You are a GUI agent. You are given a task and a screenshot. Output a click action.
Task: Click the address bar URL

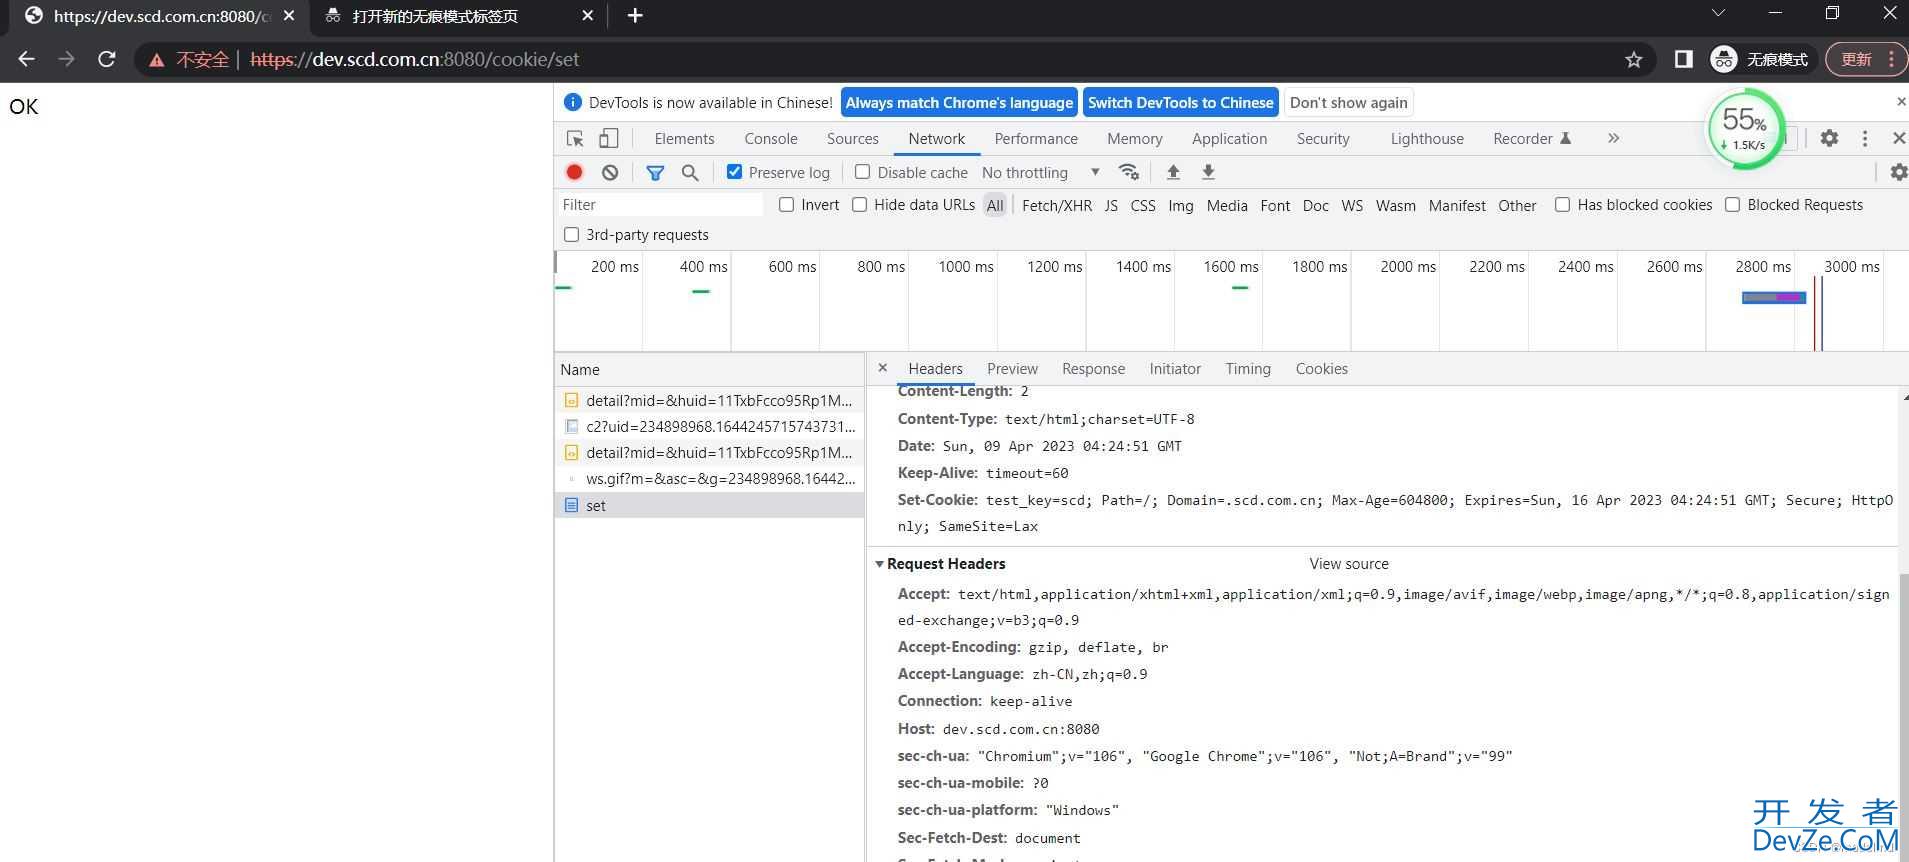(x=414, y=59)
